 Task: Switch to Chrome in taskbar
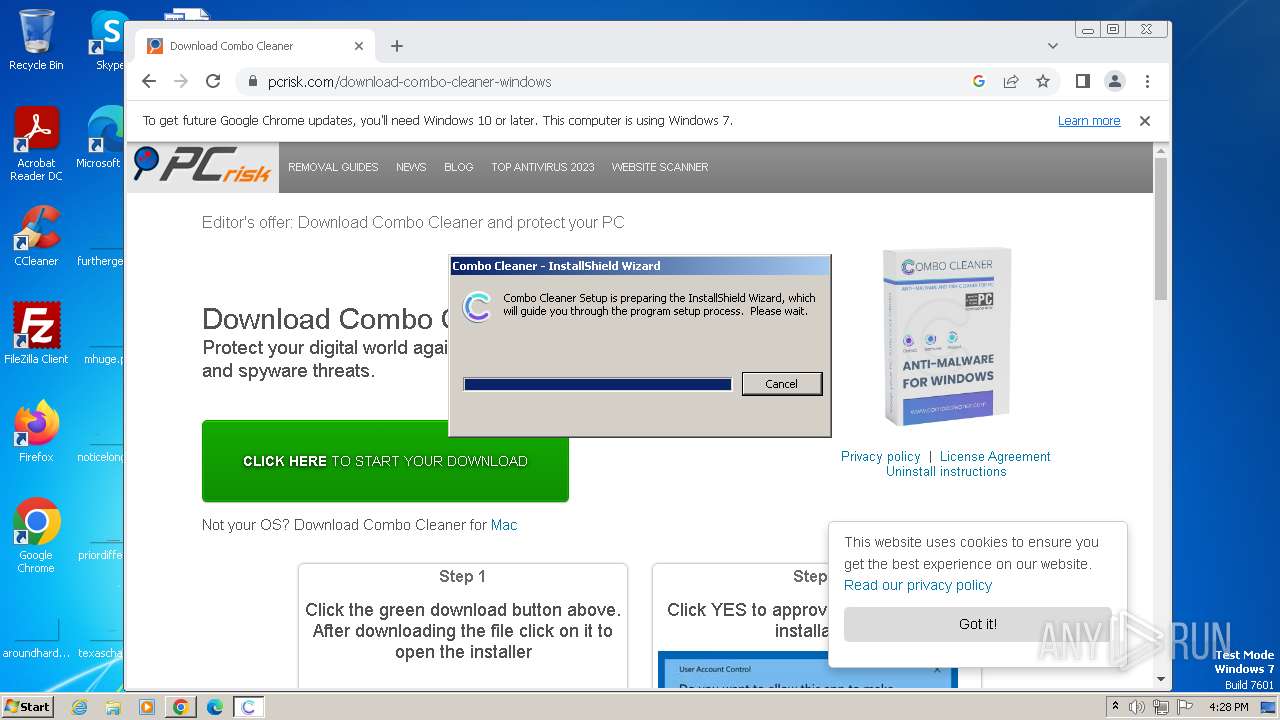[x=181, y=707]
